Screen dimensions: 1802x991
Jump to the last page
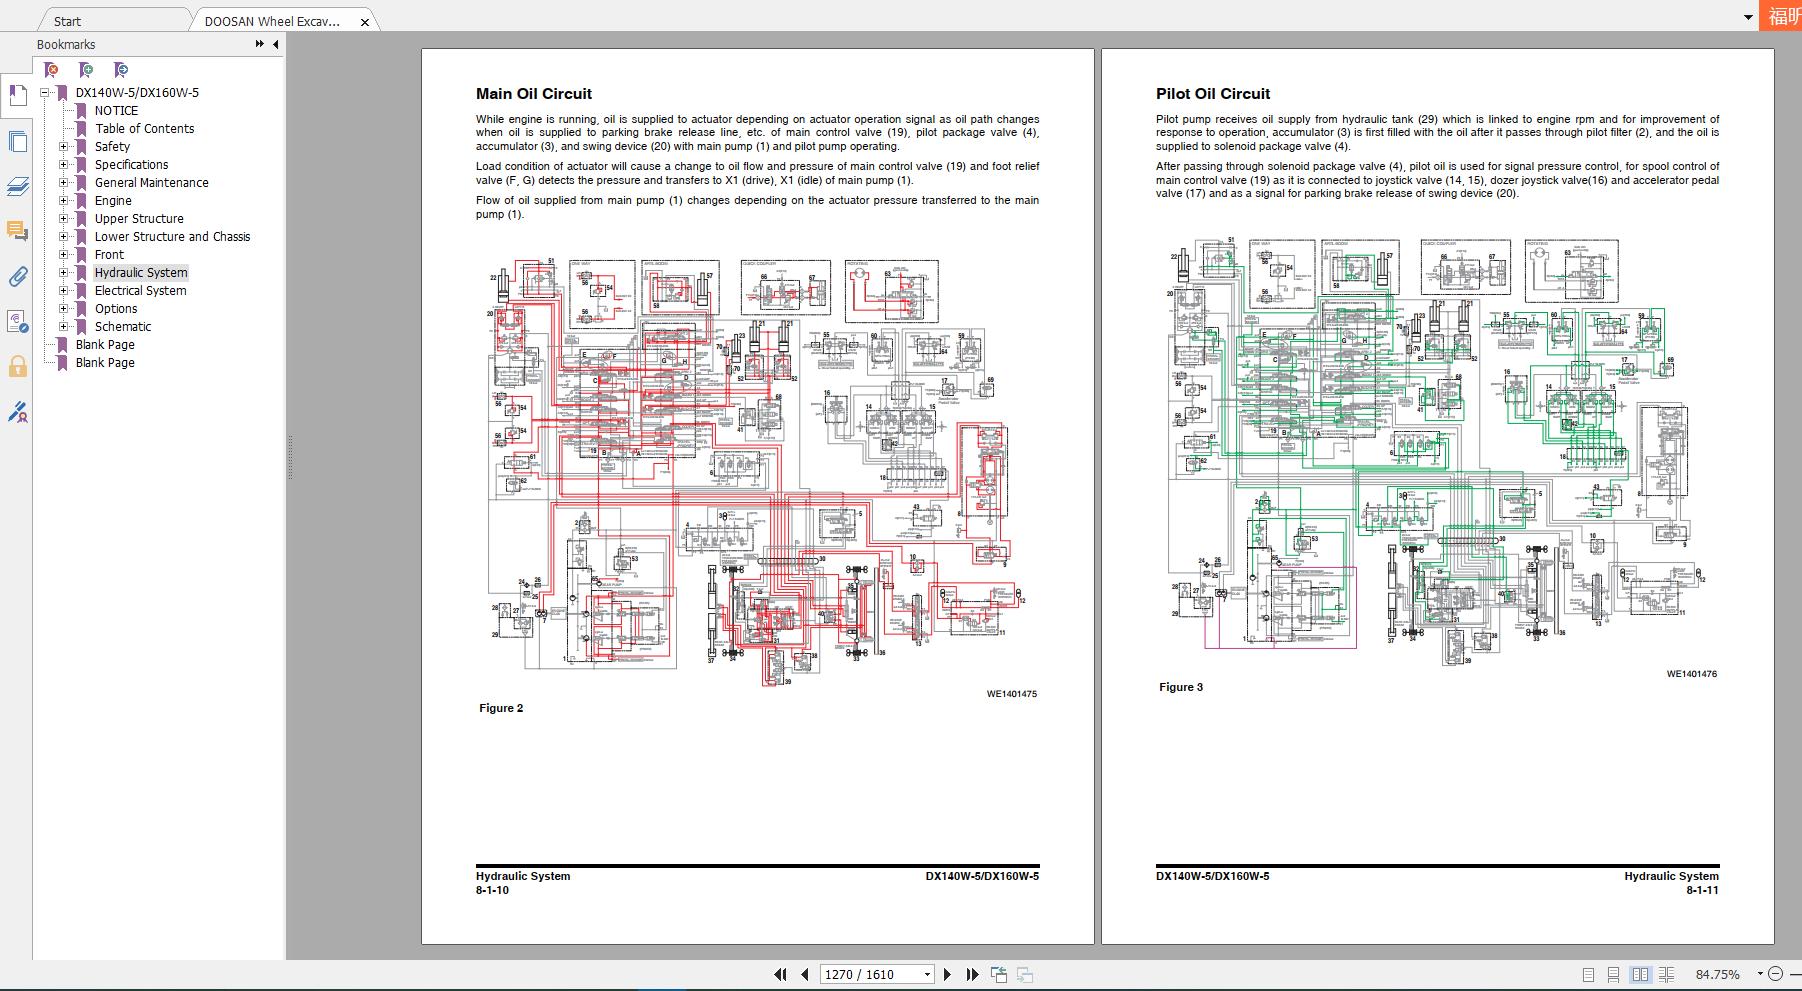972,974
